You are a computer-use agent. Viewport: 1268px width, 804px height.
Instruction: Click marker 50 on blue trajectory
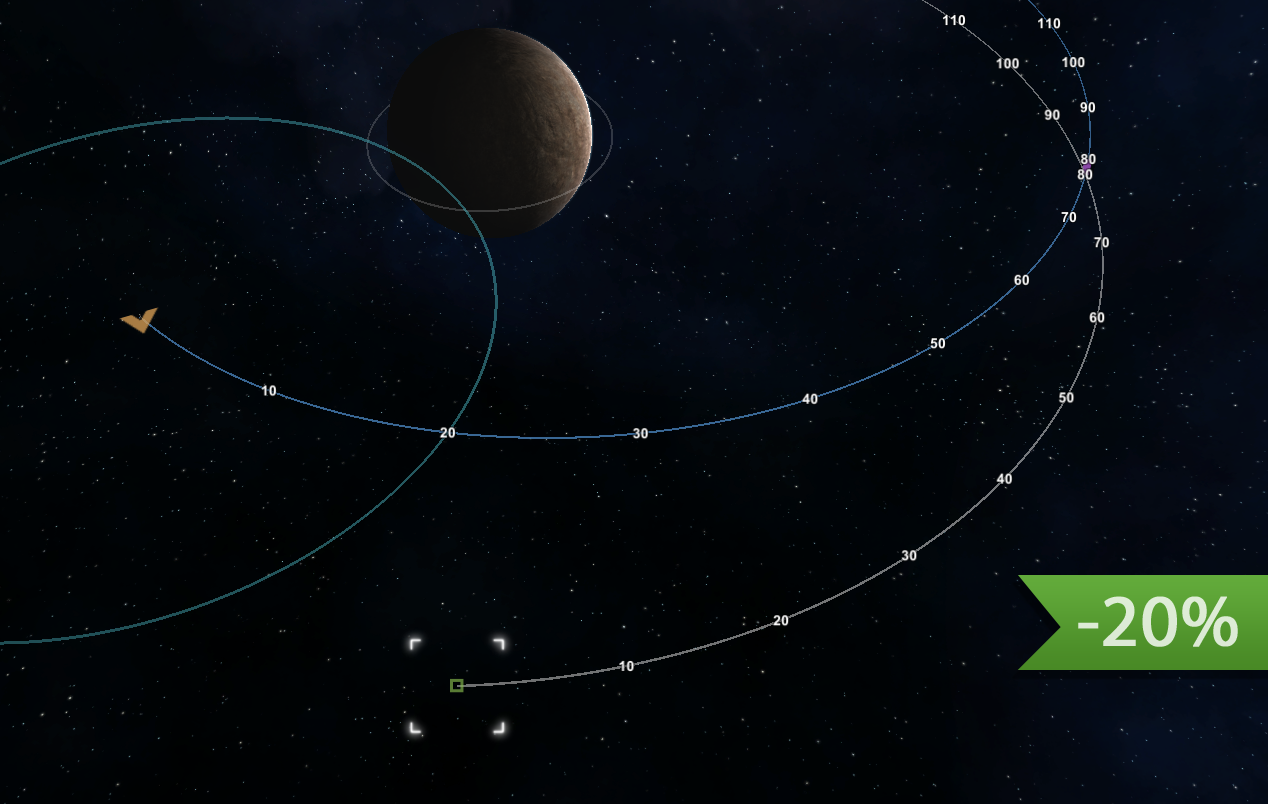coord(938,344)
